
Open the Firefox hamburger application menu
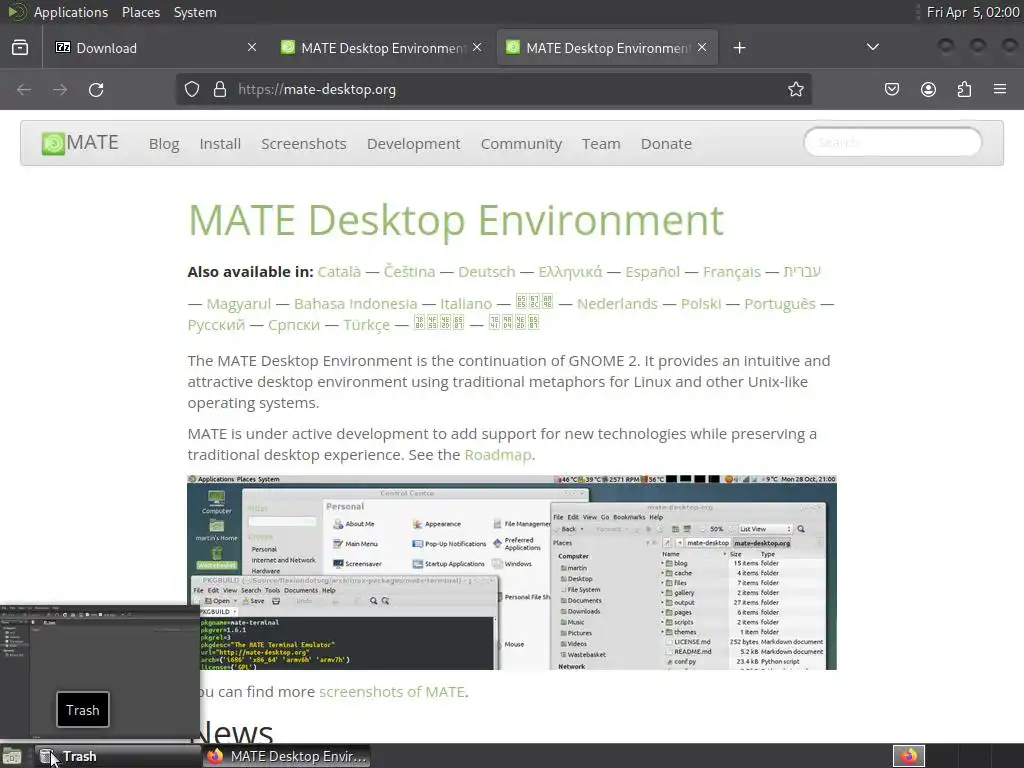[x=1000, y=89]
